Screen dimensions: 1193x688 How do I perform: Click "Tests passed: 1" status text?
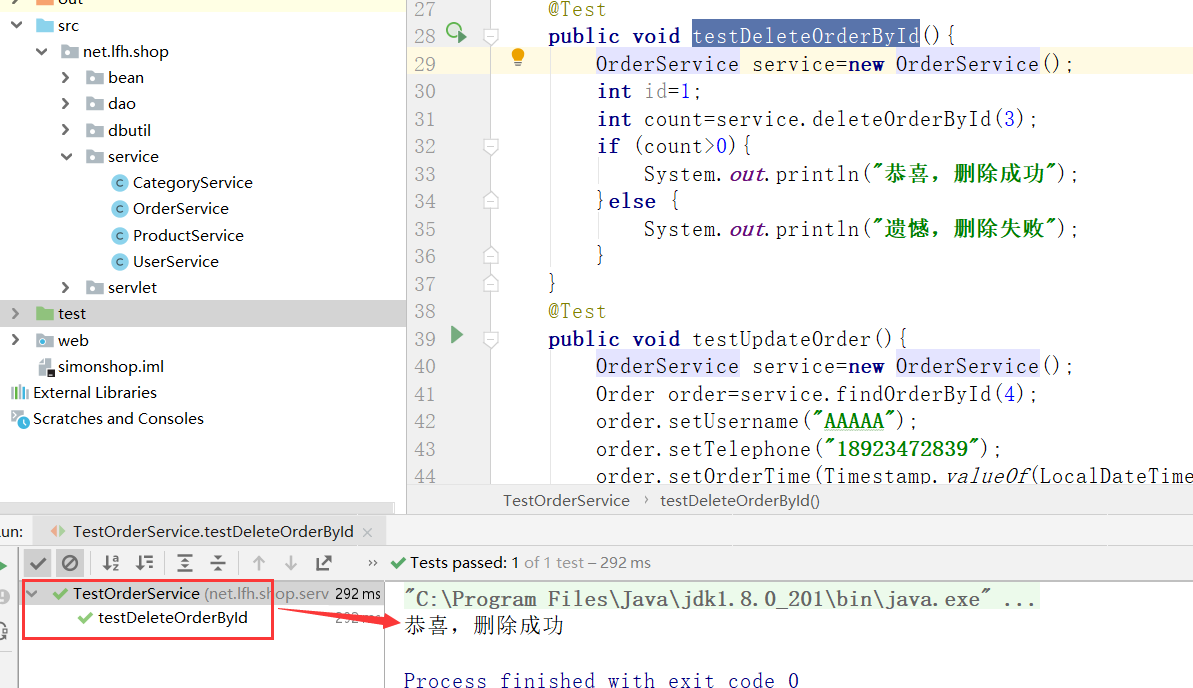pos(464,563)
